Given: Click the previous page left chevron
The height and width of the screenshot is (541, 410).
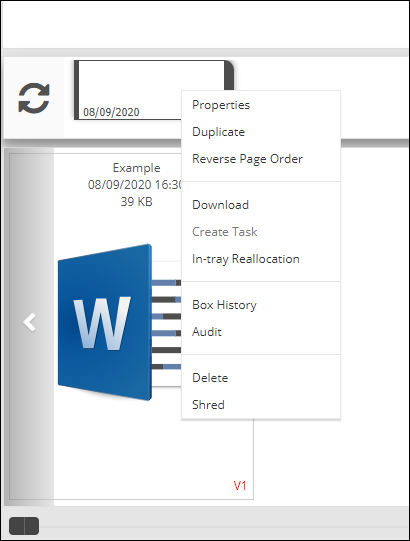Looking at the screenshot, I should (30, 322).
